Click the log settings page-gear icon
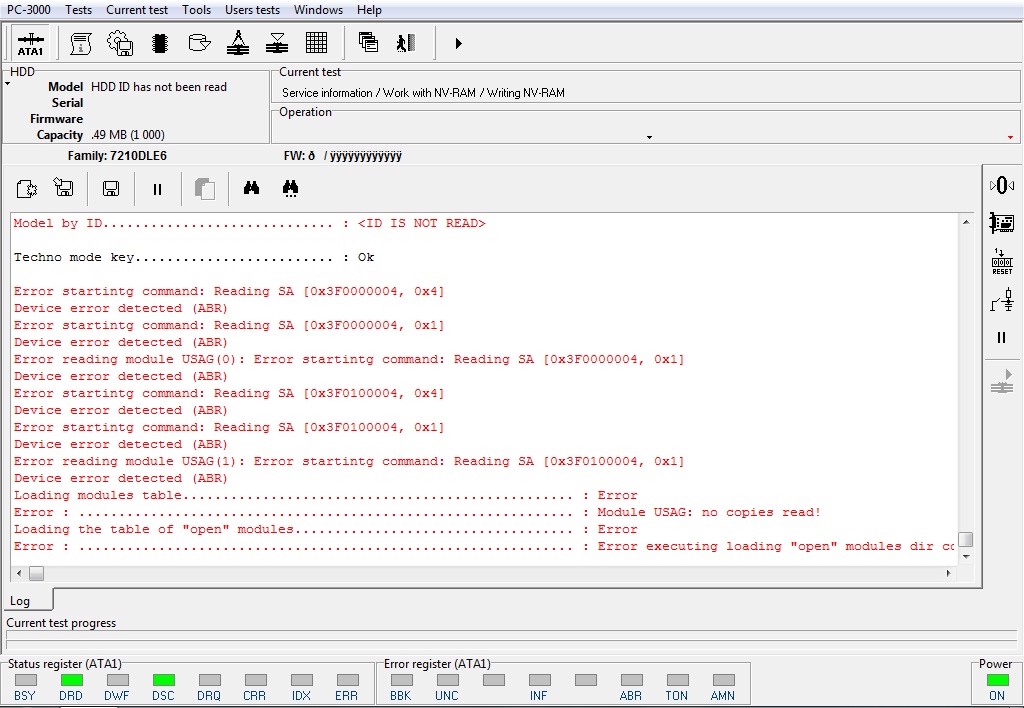 click(x=27, y=189)
